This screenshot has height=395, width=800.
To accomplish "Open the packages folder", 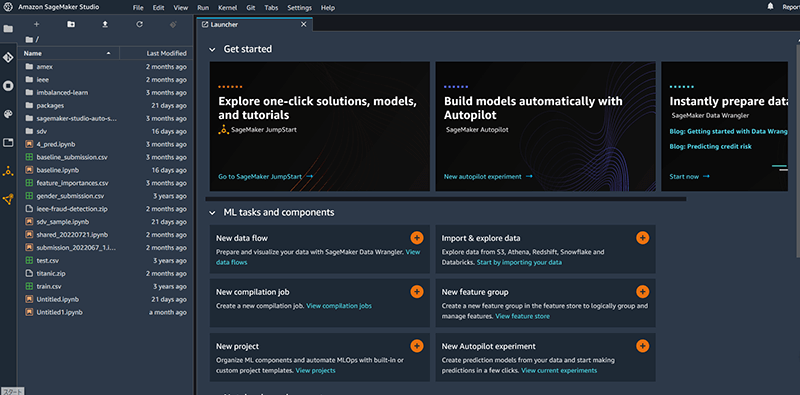I will tap(106, 106).
